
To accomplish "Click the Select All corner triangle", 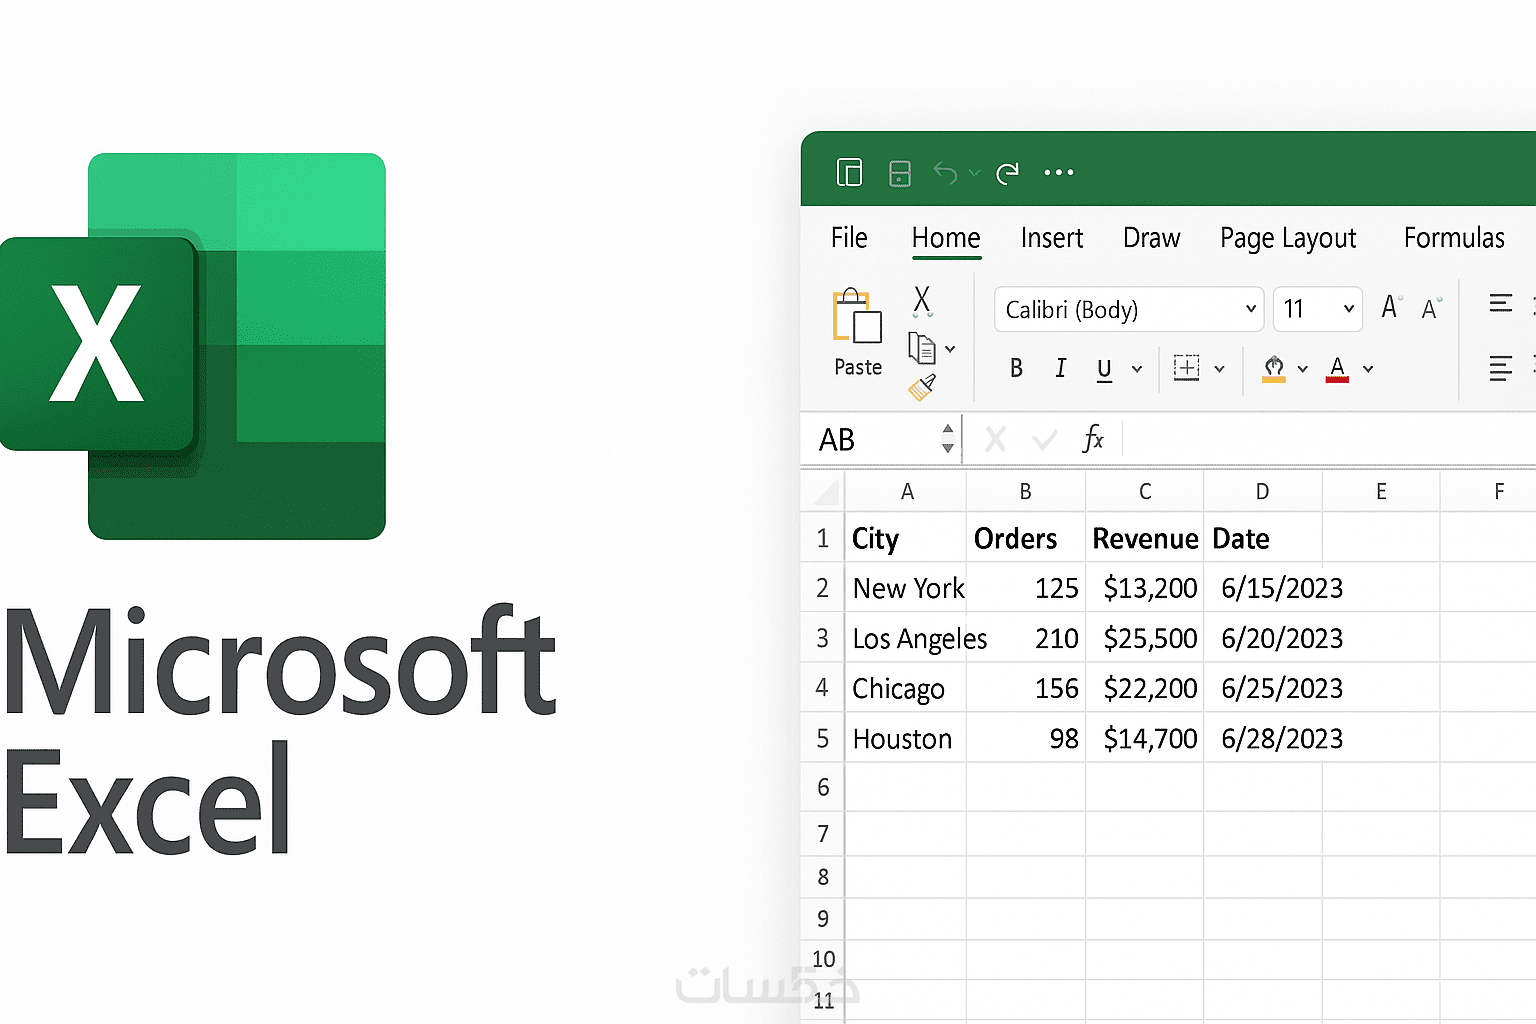I will tap(828, 492).
